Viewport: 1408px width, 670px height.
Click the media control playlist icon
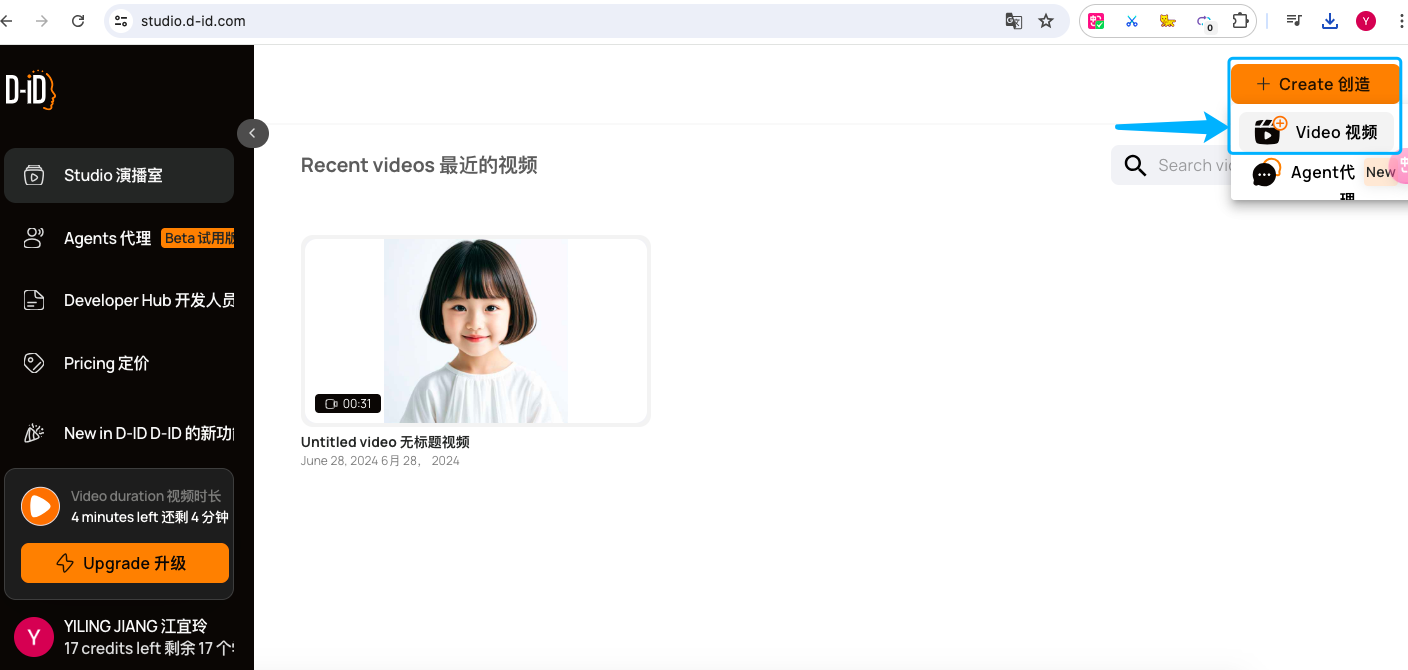click(x=1294, y=21)
